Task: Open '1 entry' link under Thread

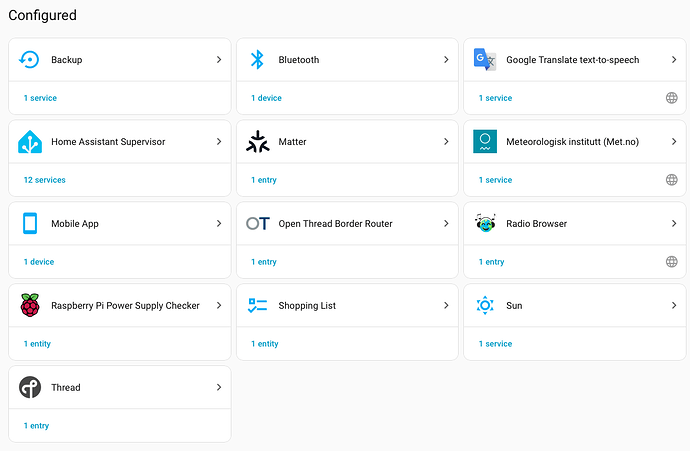Action: click(x=36, y=425)
